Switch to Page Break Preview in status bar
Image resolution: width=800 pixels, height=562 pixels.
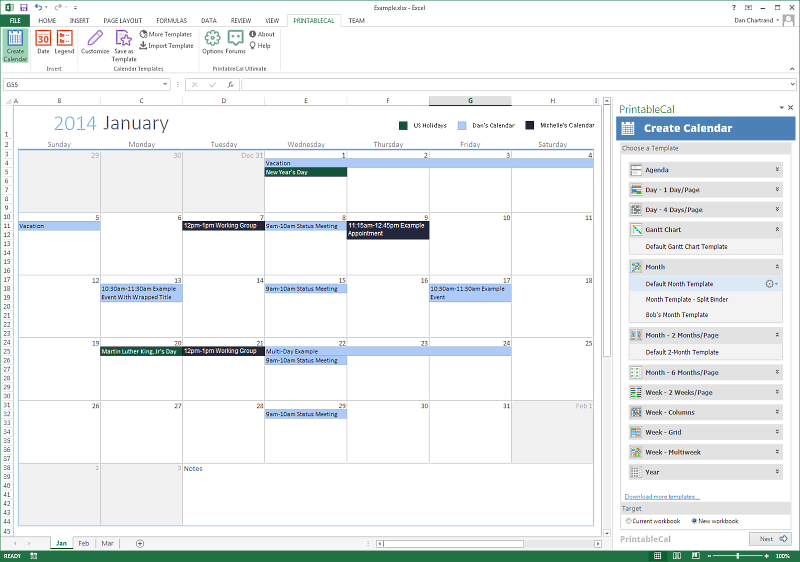pyautogui.click(x=695, y=556)
